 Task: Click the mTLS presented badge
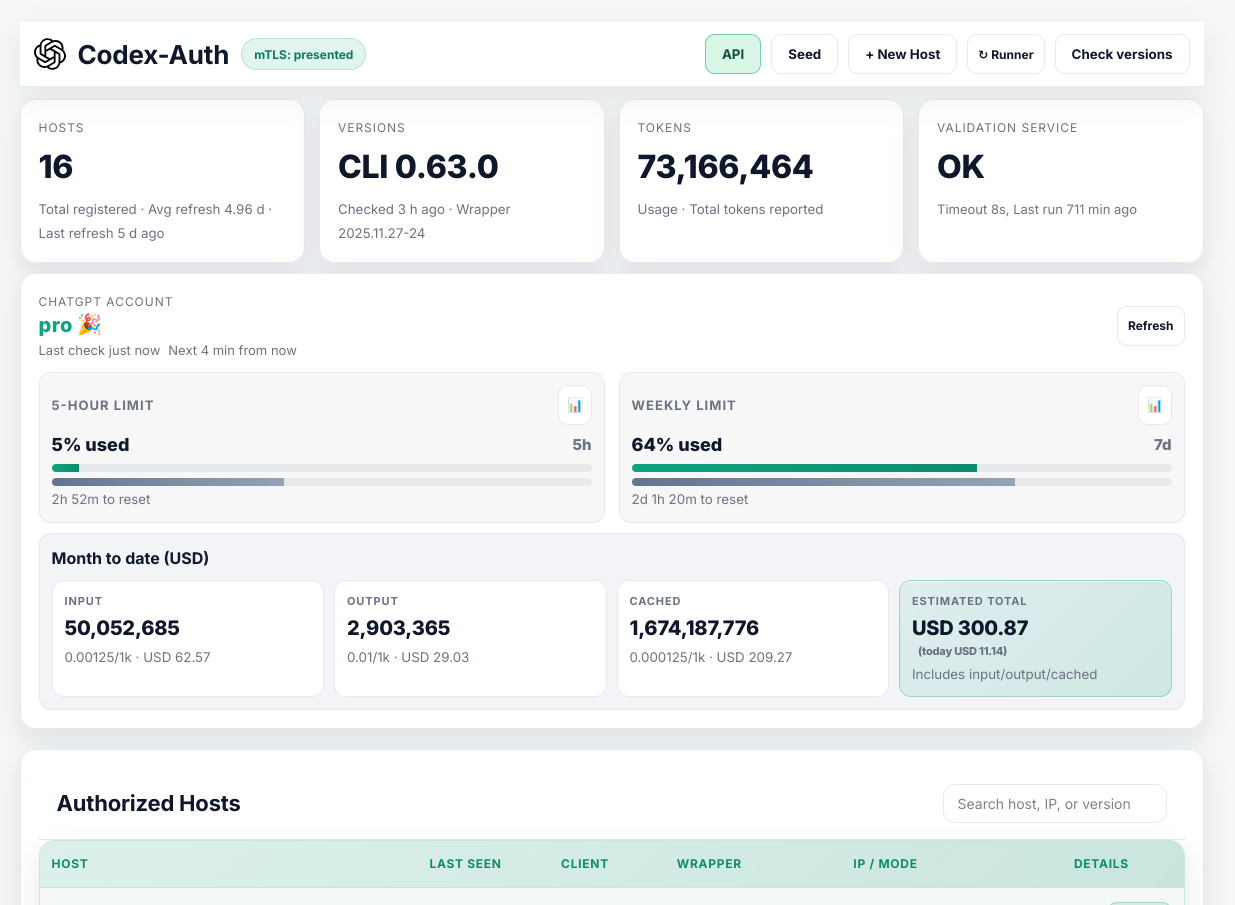(x=303, y=55)
